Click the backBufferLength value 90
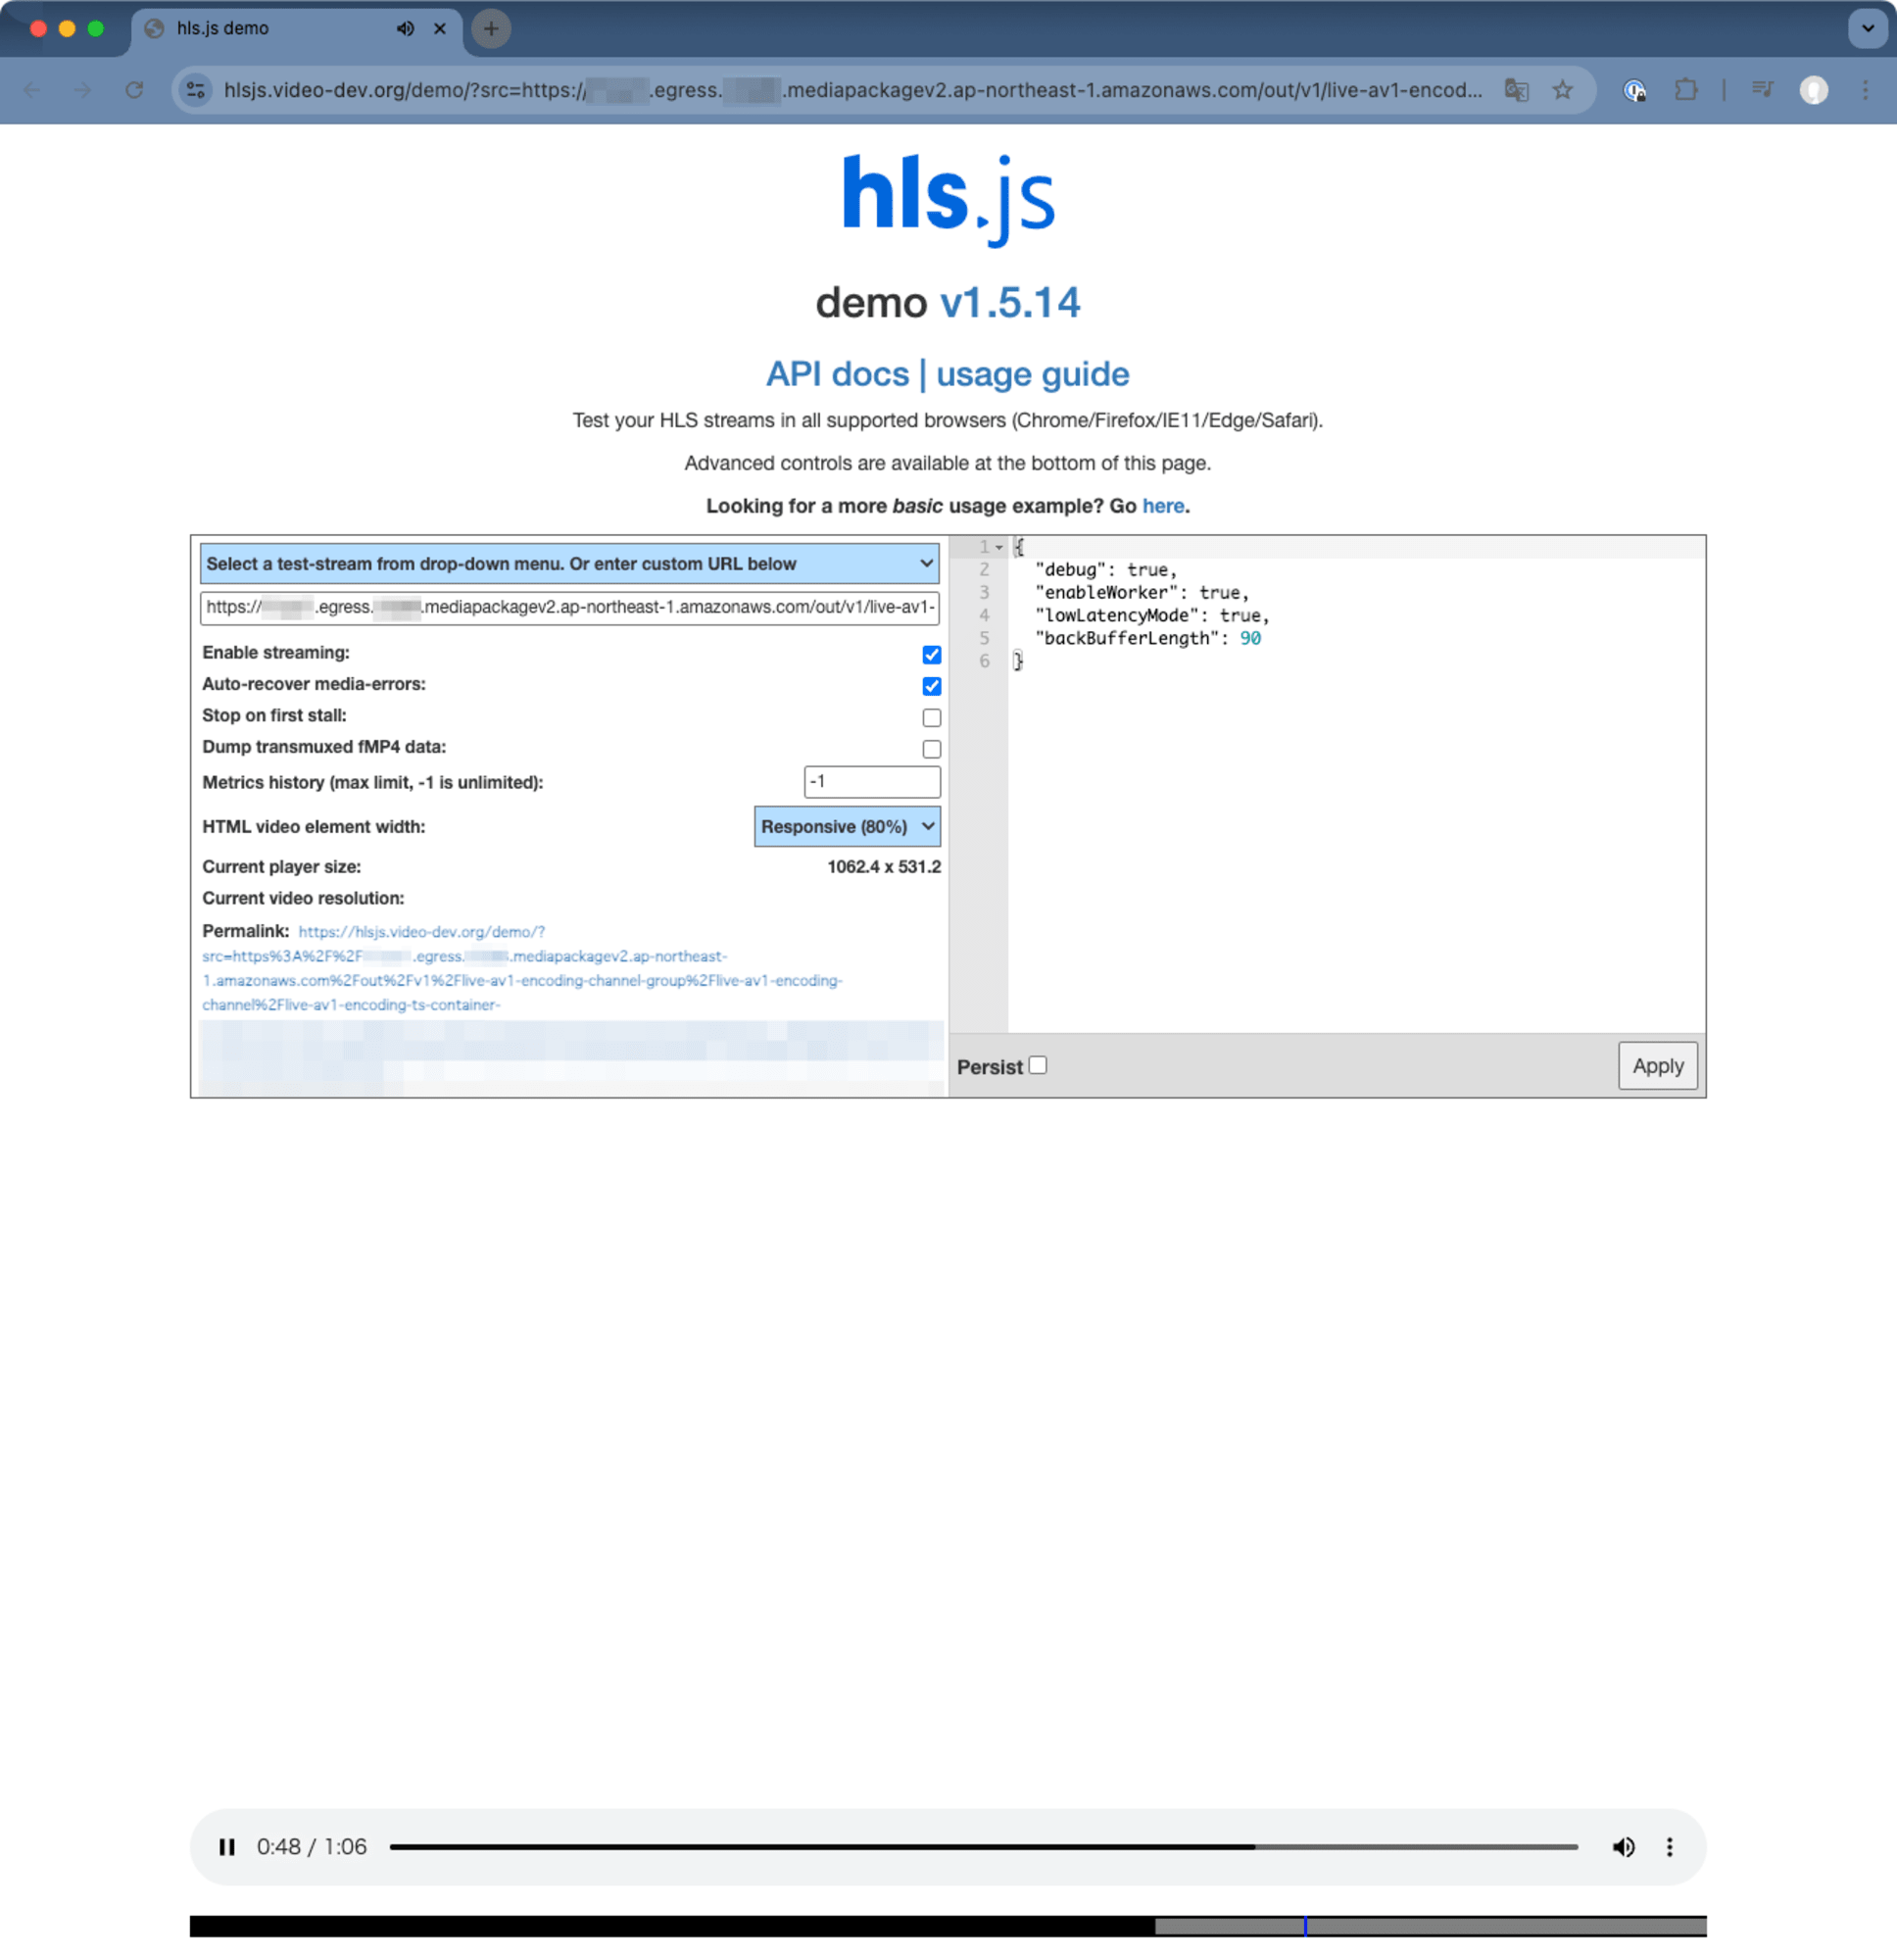Screen dimensions: 1897x1960 click(1250, 638)
